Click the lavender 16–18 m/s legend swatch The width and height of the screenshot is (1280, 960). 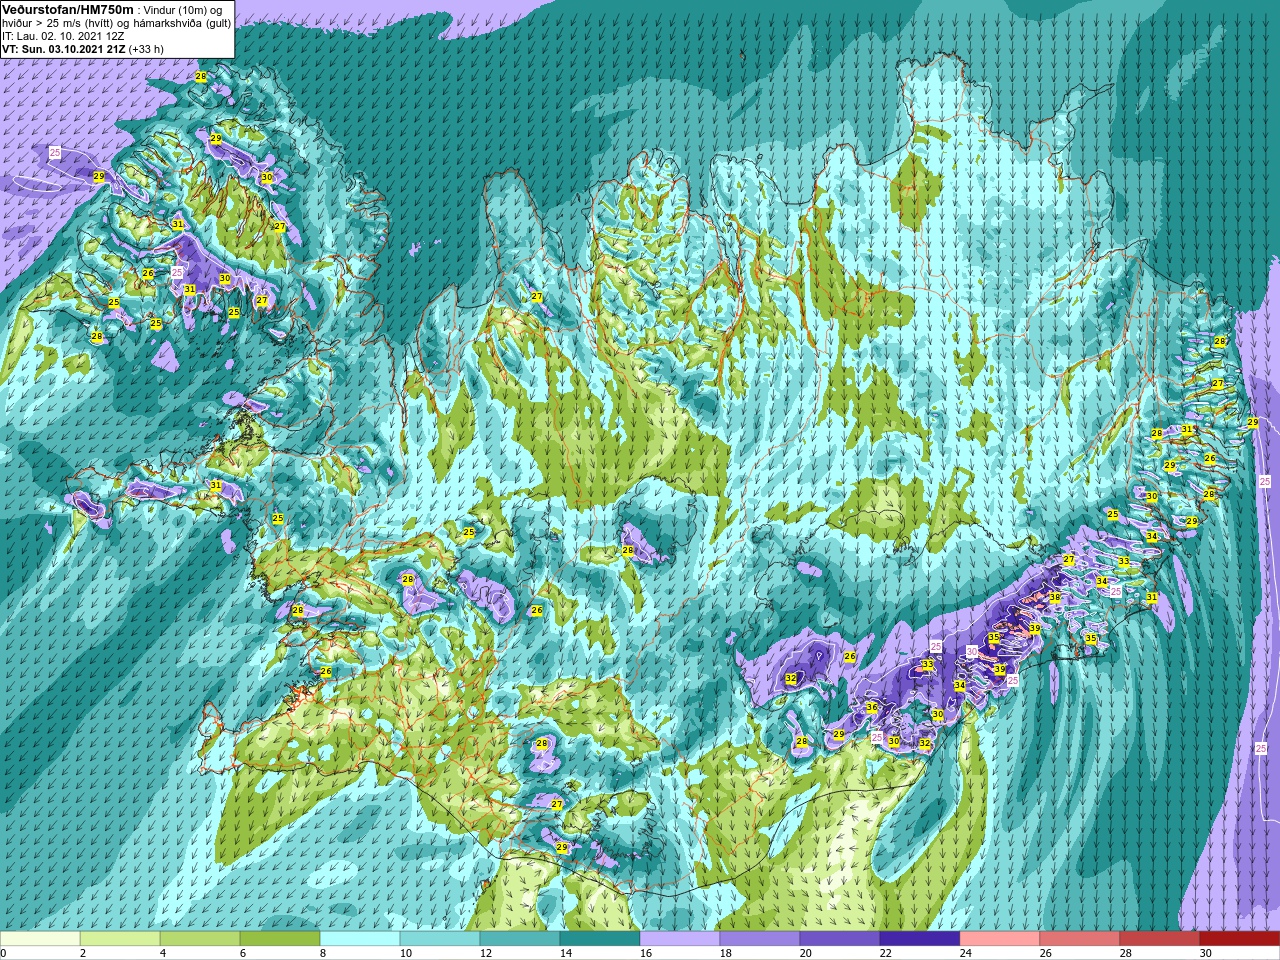coord(680,939)
